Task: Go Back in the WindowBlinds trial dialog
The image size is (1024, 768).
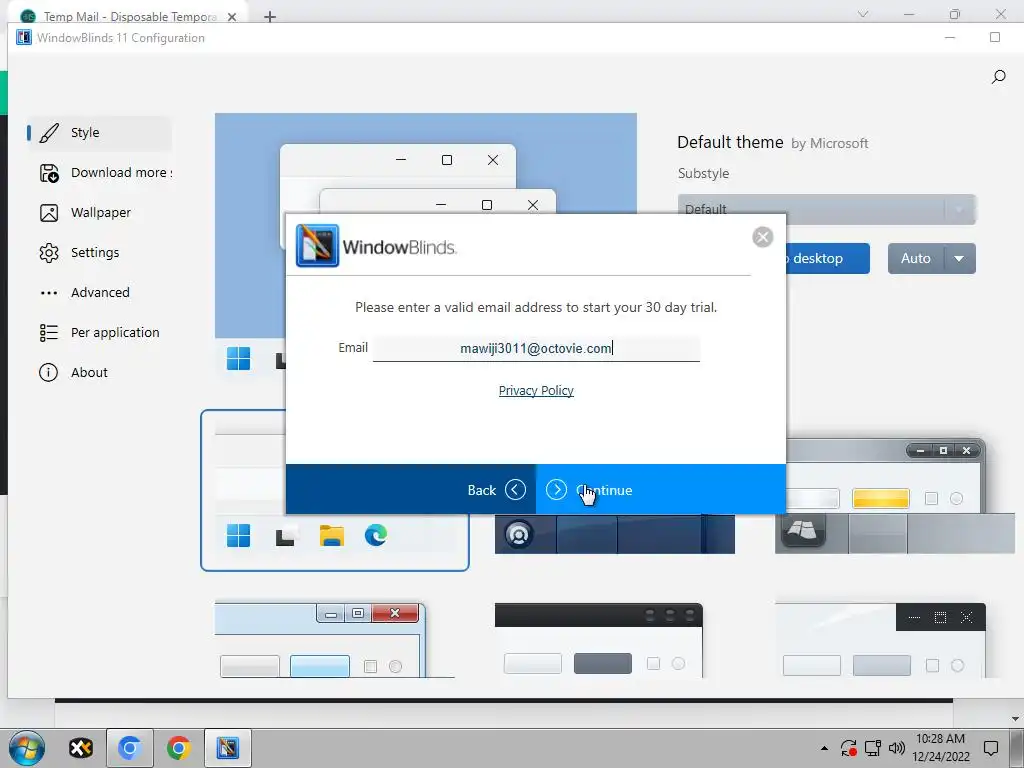Action: 411,490
